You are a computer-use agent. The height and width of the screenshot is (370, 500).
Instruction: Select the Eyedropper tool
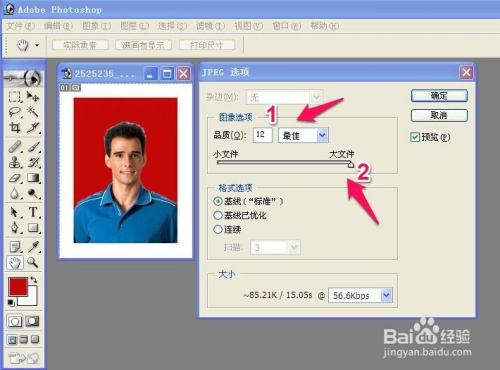point(33,247)
